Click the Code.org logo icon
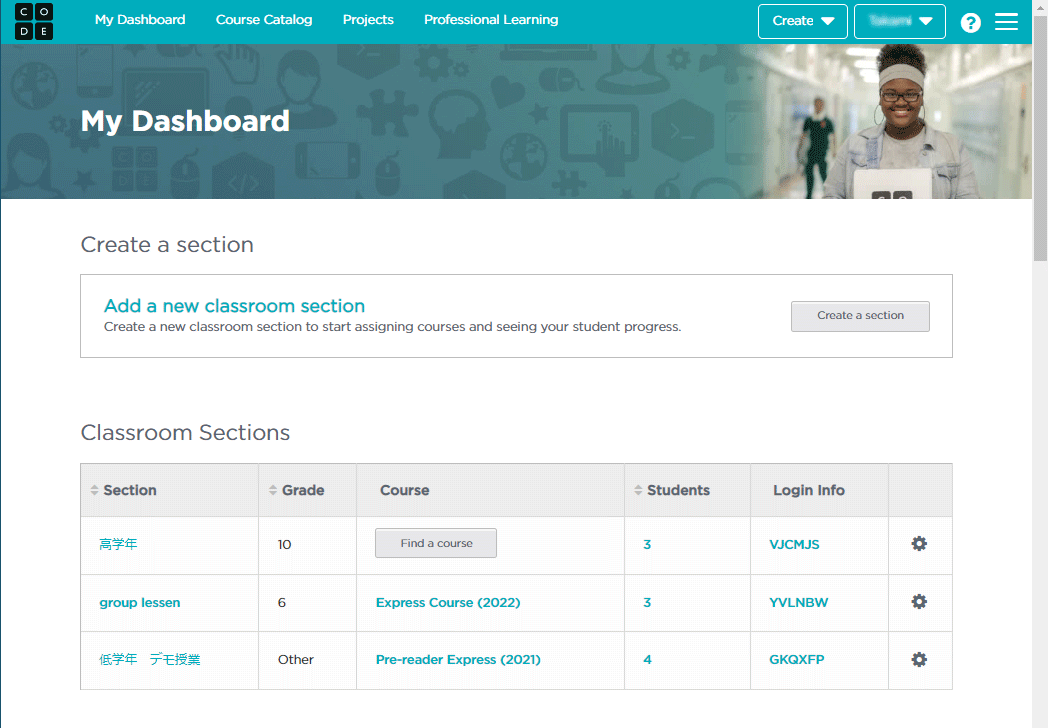 (34, 21)
